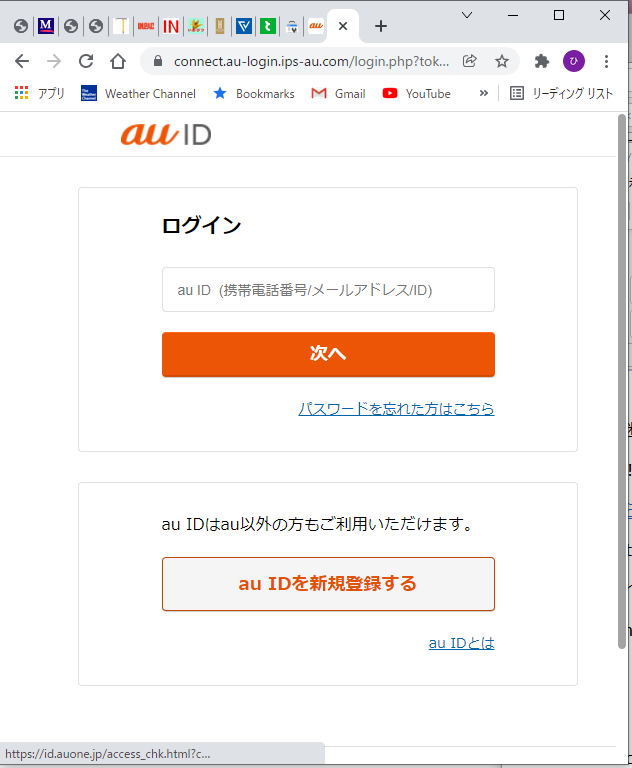Open Chrome three-dot menu

606,61
